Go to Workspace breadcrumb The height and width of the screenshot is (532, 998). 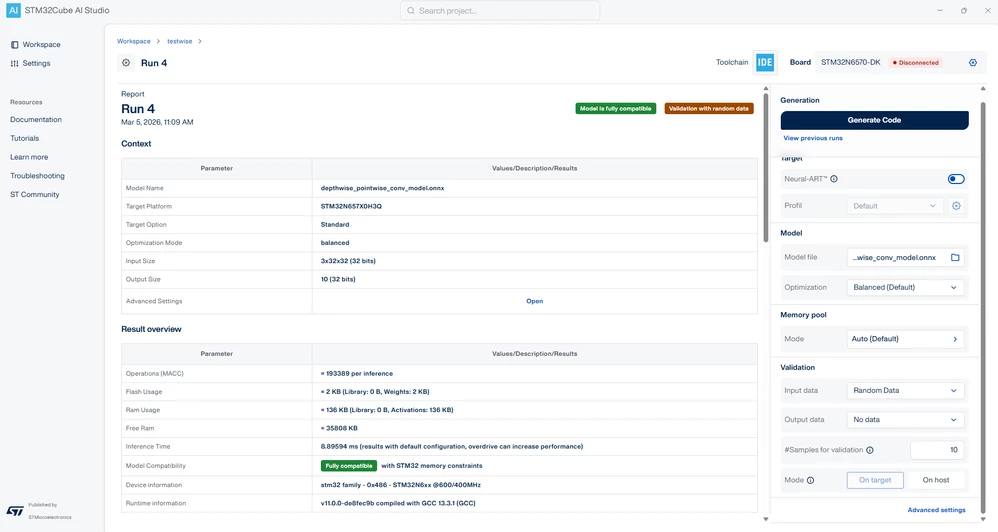tap(134, 41)
